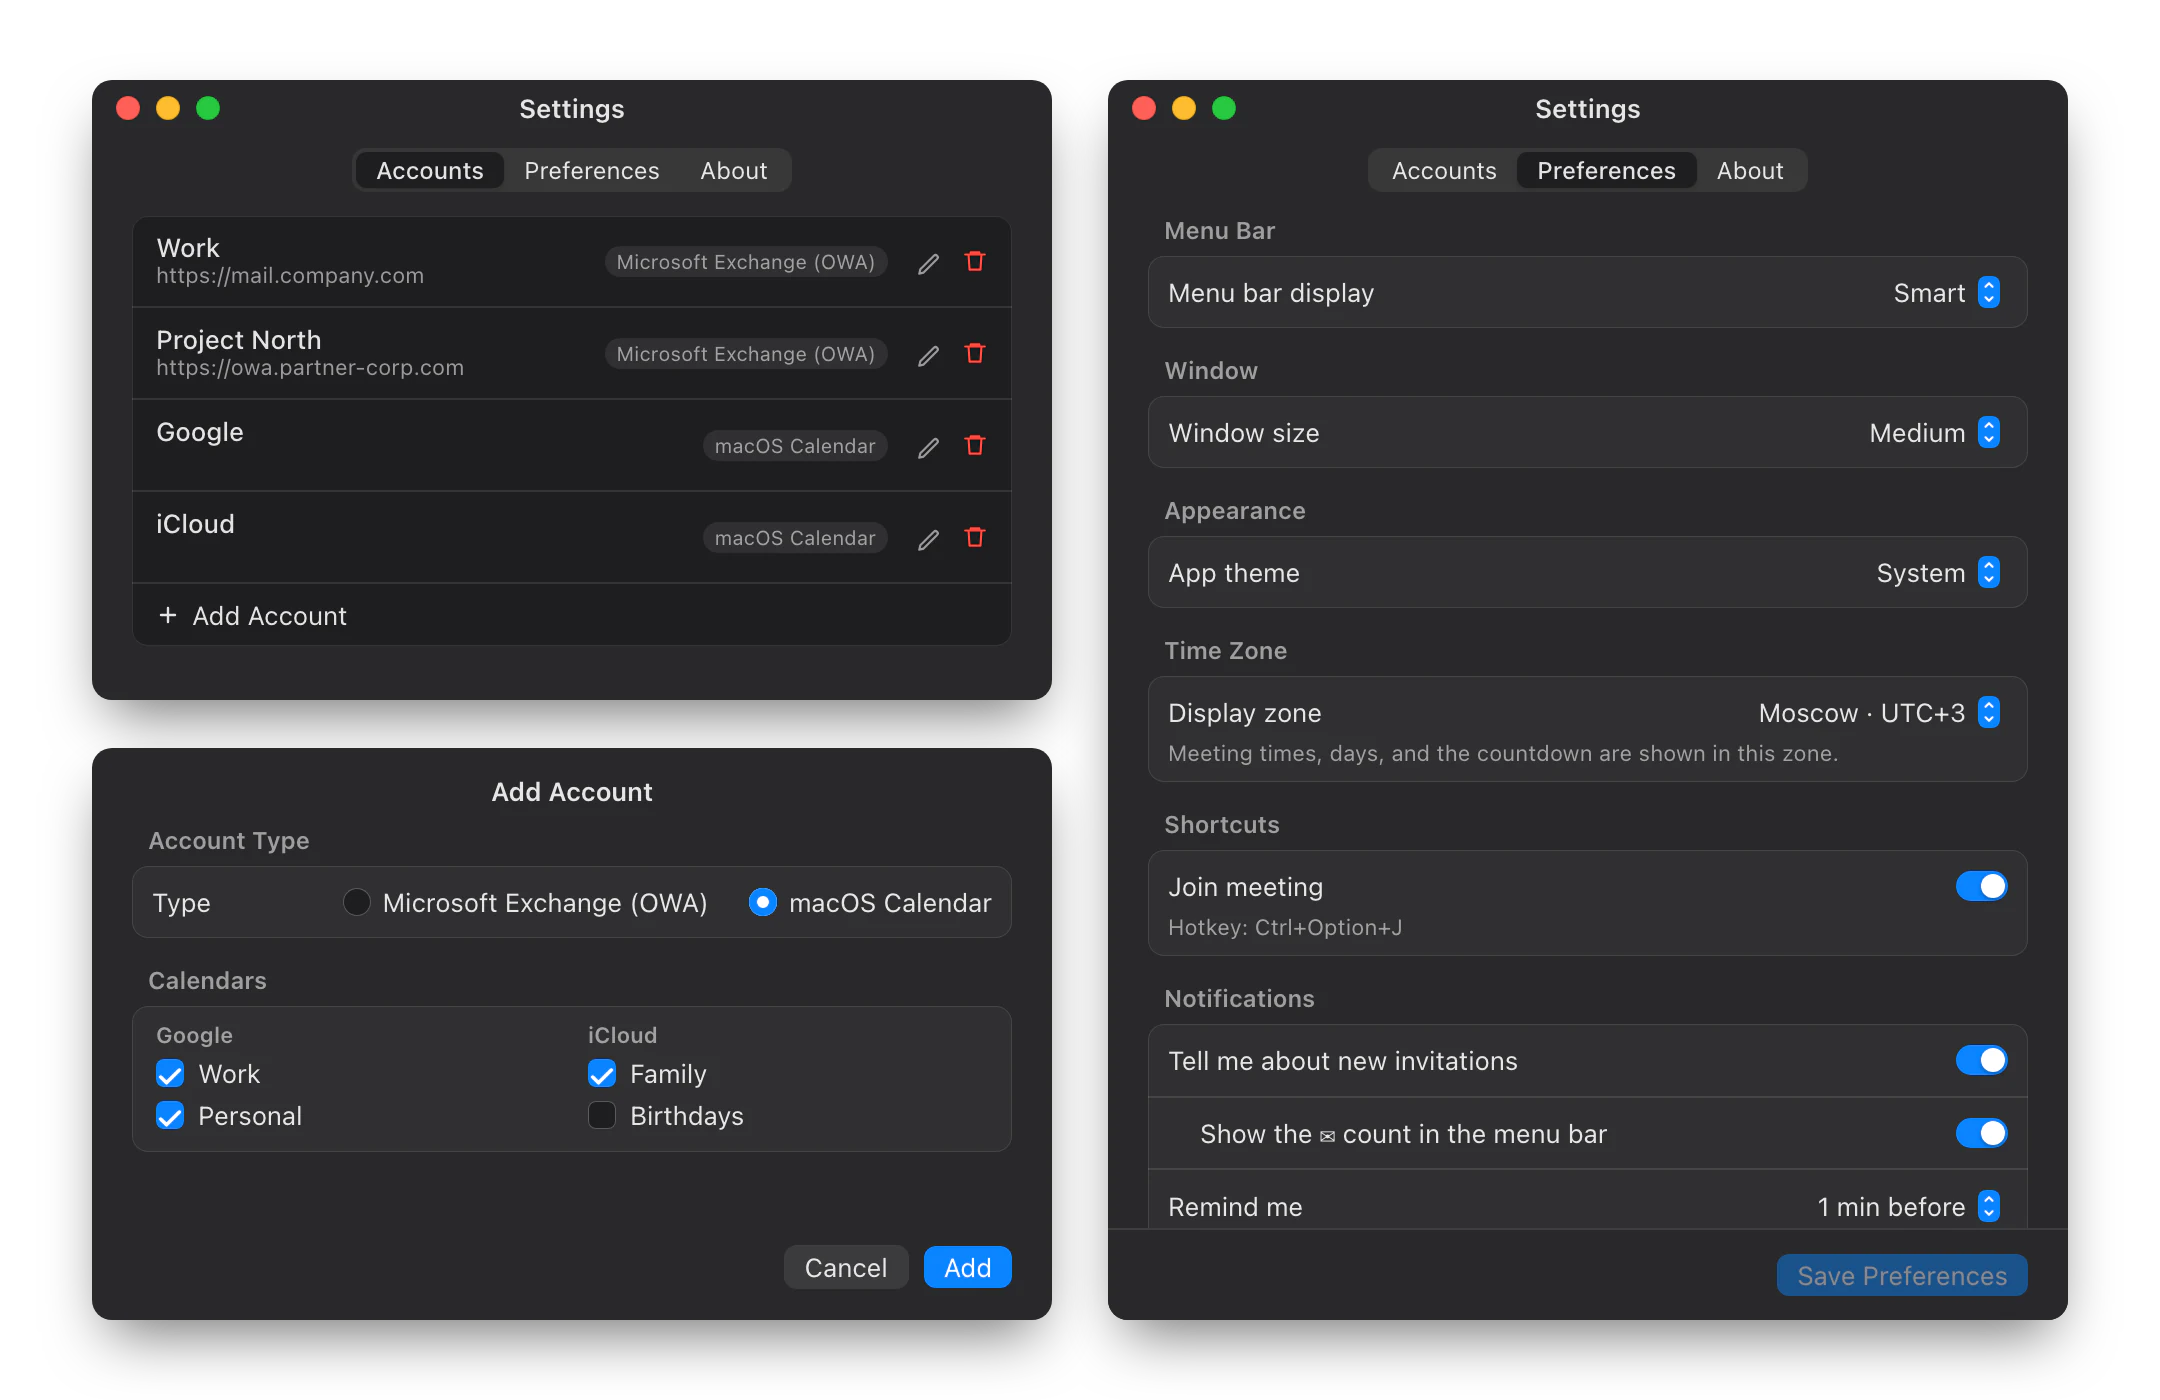Uncheck the Google Personal calendar
2160x1400 pixels.
click(x=170, y=1116)
